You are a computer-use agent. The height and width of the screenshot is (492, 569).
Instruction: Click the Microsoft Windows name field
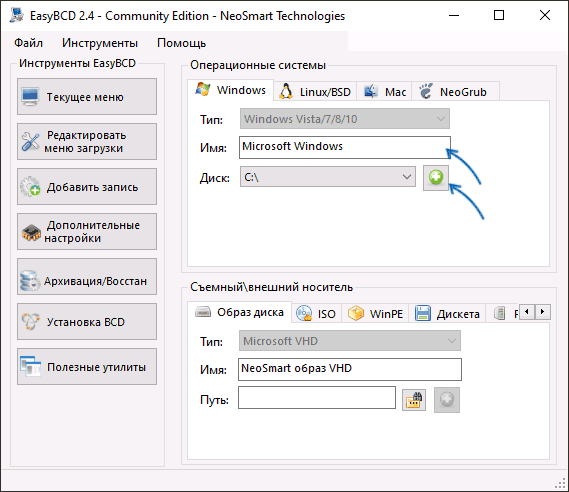tap(345, 147)
